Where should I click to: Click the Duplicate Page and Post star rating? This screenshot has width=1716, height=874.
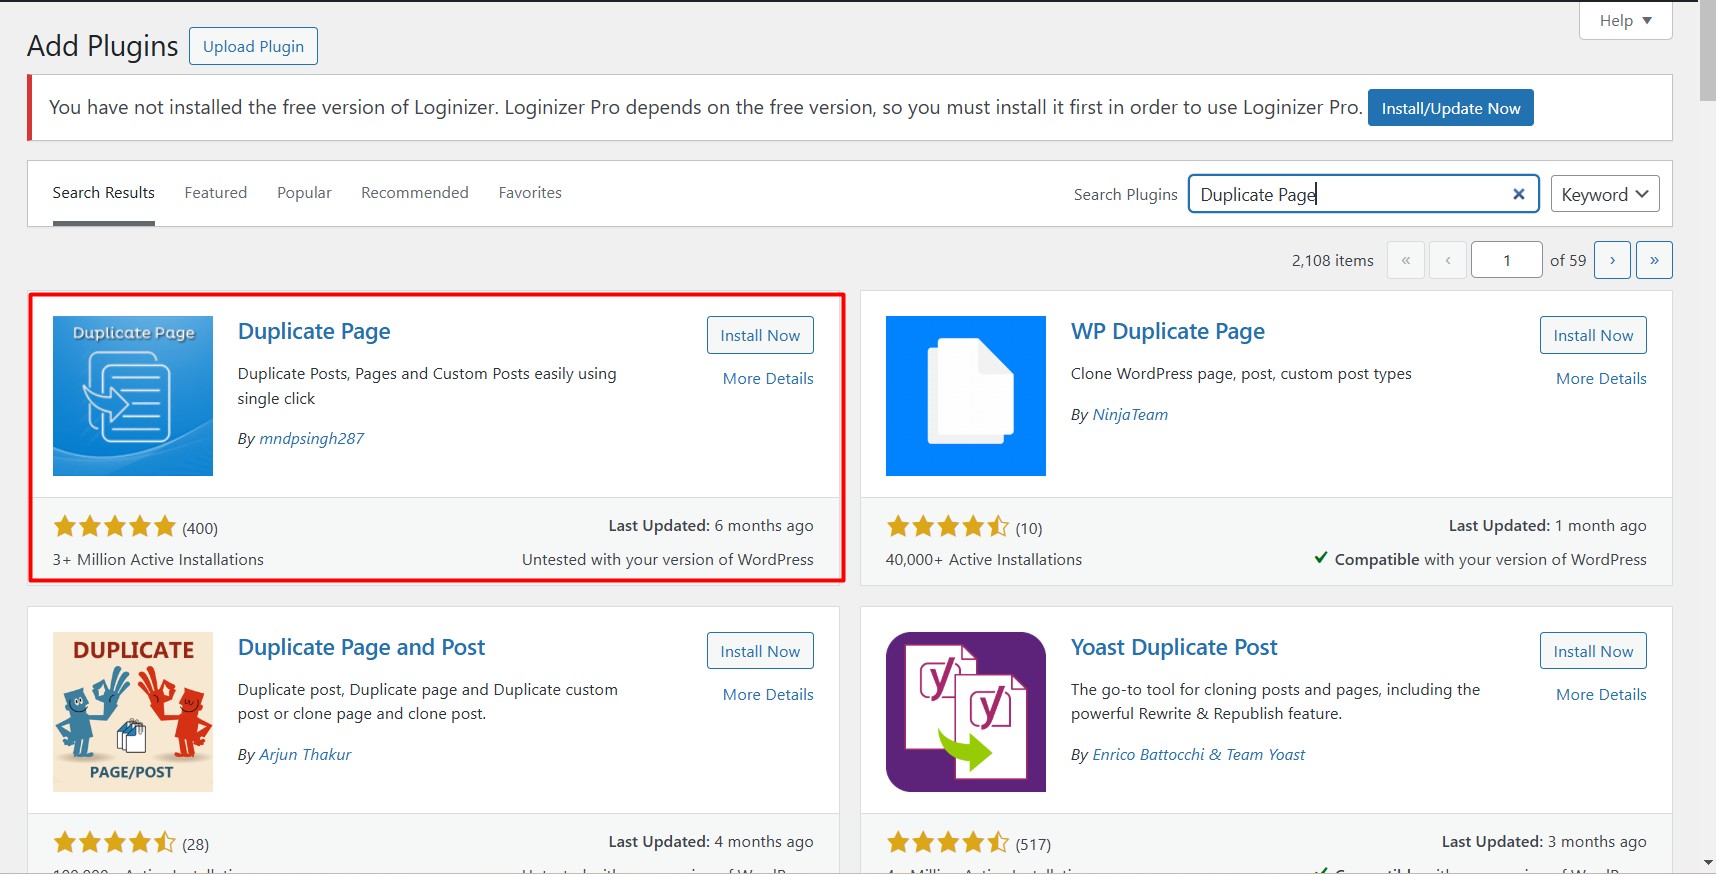[x=115, y=842]
